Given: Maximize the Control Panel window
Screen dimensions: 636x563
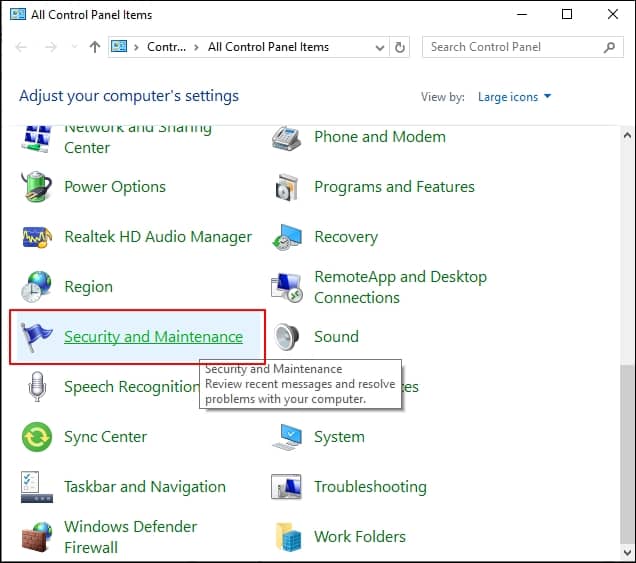Looking at the screenshot, I should pyautogui.click(x=567, y=15).
